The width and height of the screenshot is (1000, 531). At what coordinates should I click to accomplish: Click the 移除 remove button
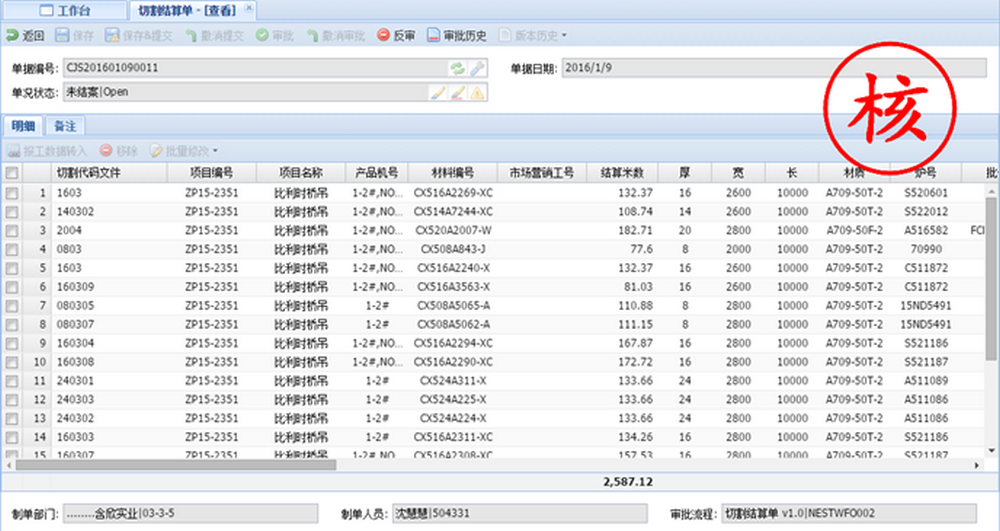pos(119,151)
